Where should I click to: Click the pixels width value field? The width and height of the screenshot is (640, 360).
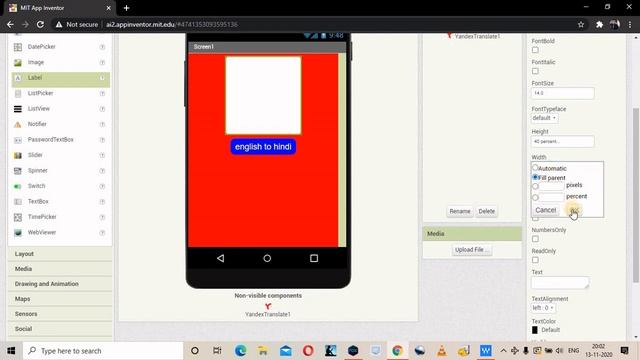(x=551, y=187)
